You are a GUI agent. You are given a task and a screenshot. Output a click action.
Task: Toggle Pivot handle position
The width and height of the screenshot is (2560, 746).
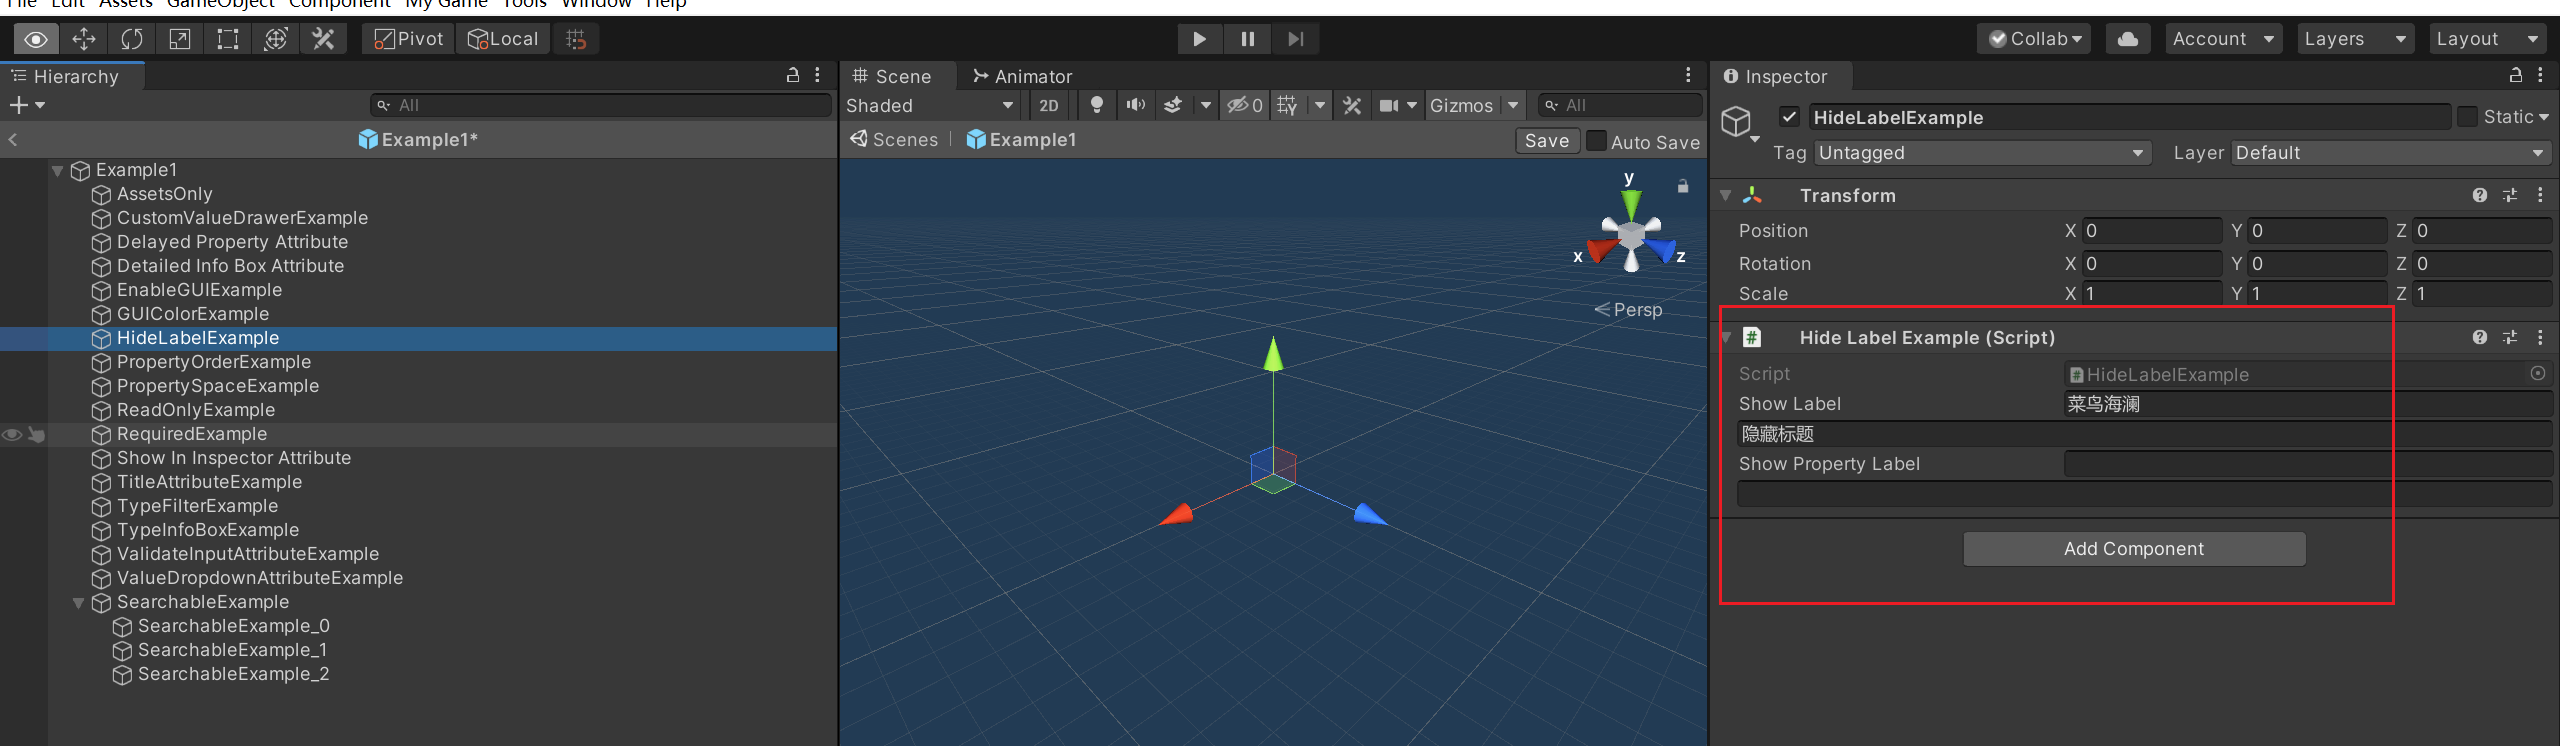point(408,39)
